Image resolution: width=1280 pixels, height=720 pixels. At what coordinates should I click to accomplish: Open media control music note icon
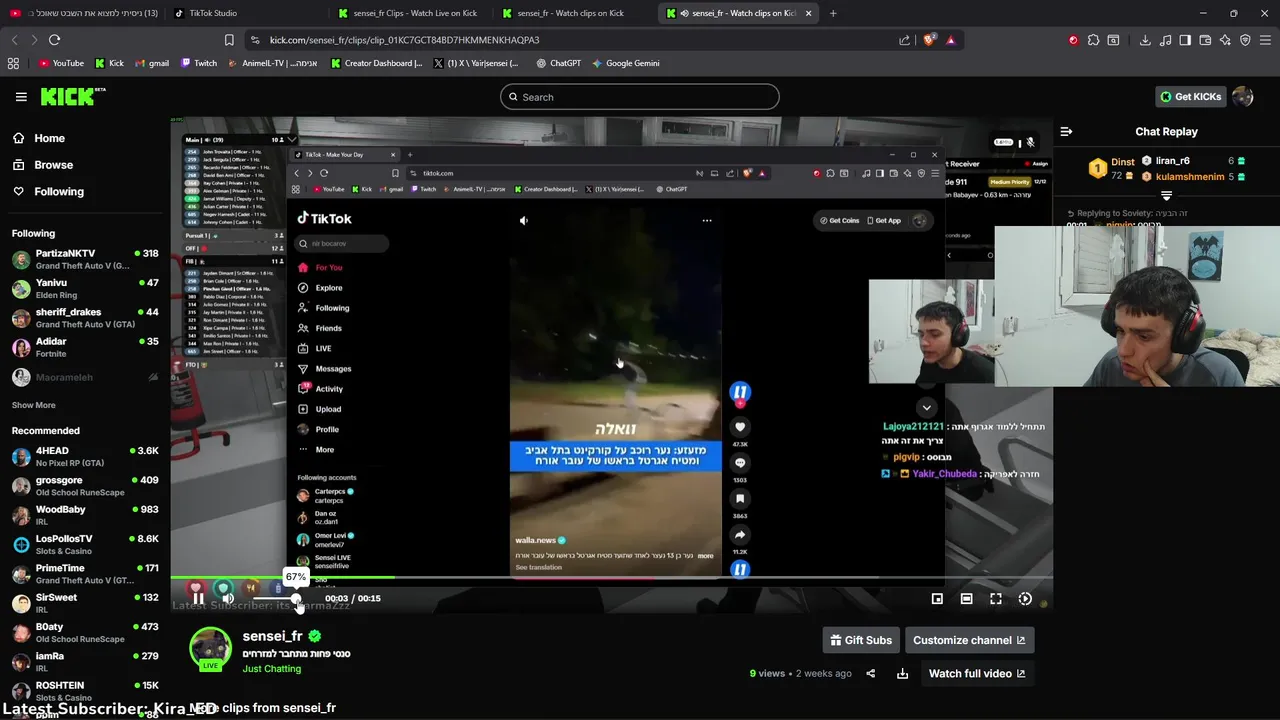click(1165, 40)
